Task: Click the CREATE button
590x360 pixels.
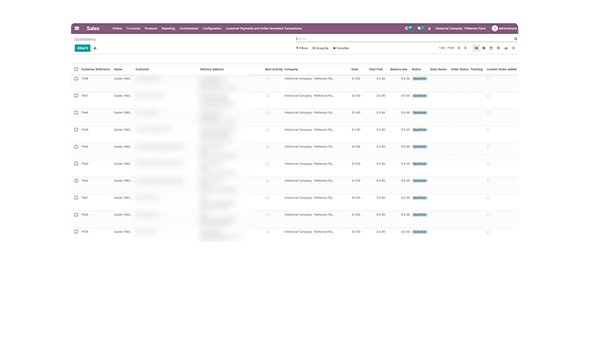Action: (x=82, y=48)
